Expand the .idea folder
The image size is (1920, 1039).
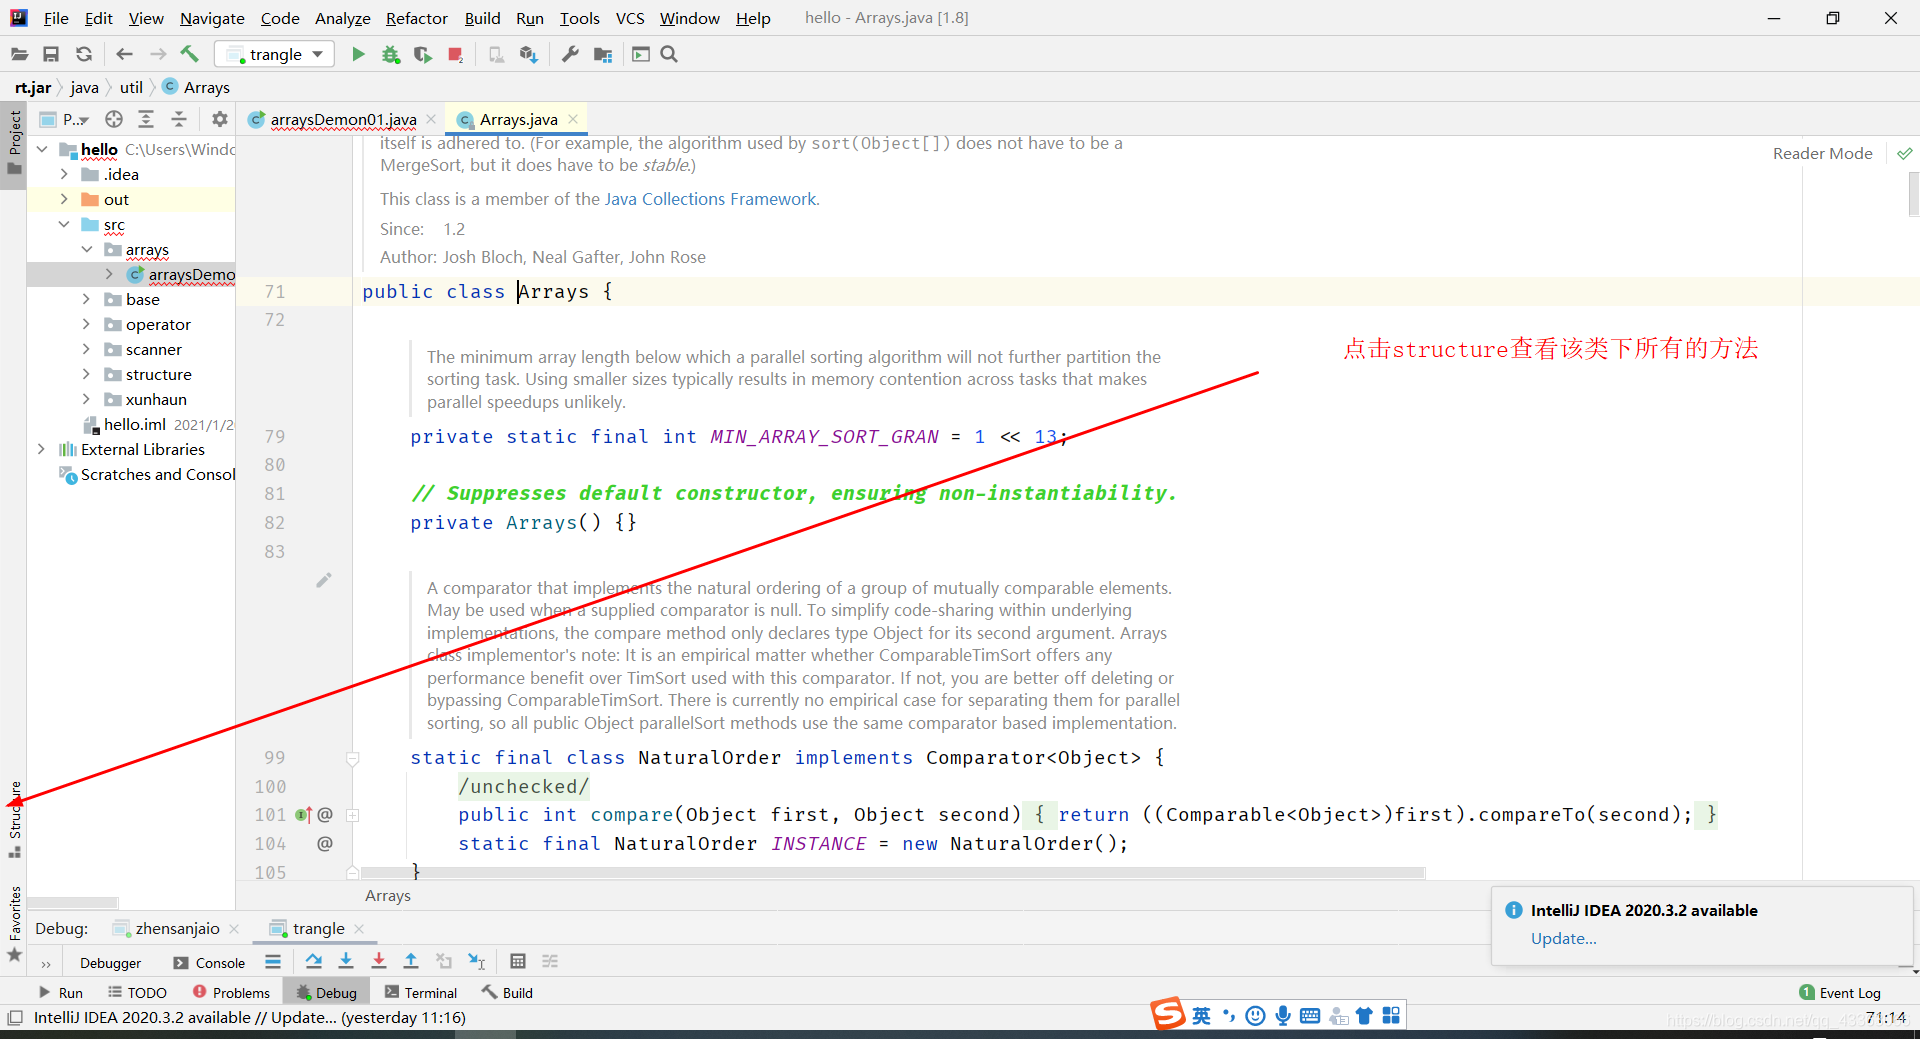(64, 174)
